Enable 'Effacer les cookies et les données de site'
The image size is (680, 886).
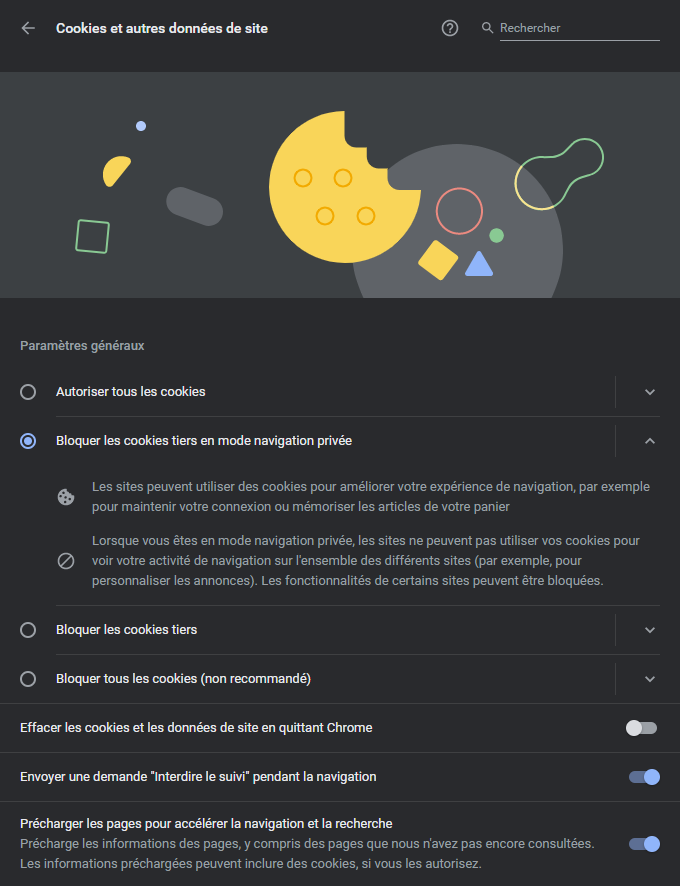(643, 729)
